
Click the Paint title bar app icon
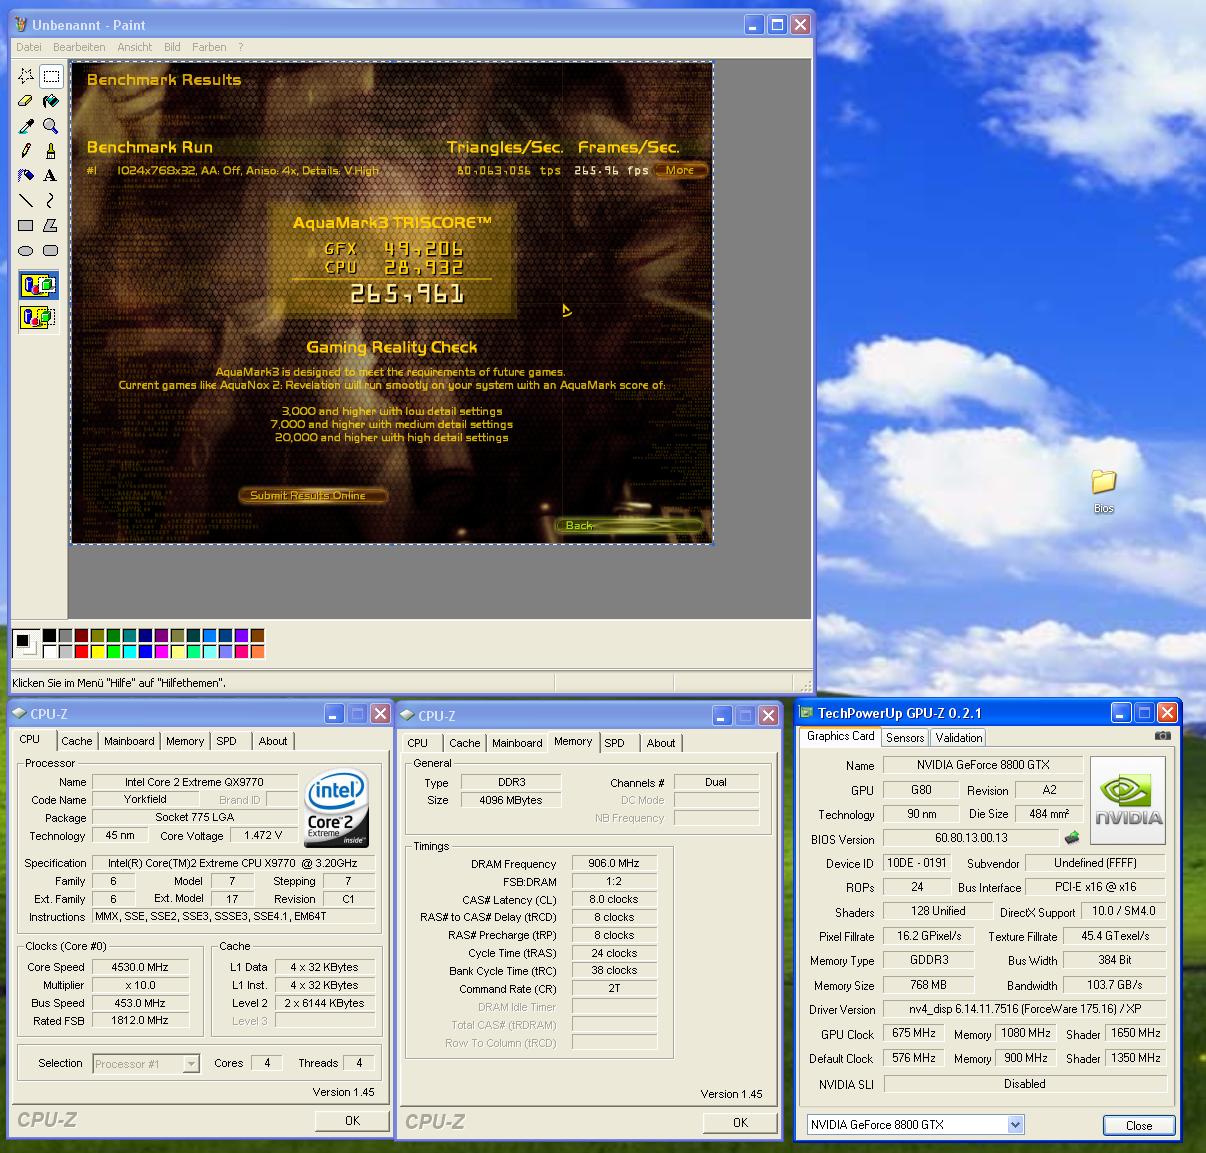click(x=20, y=24)
